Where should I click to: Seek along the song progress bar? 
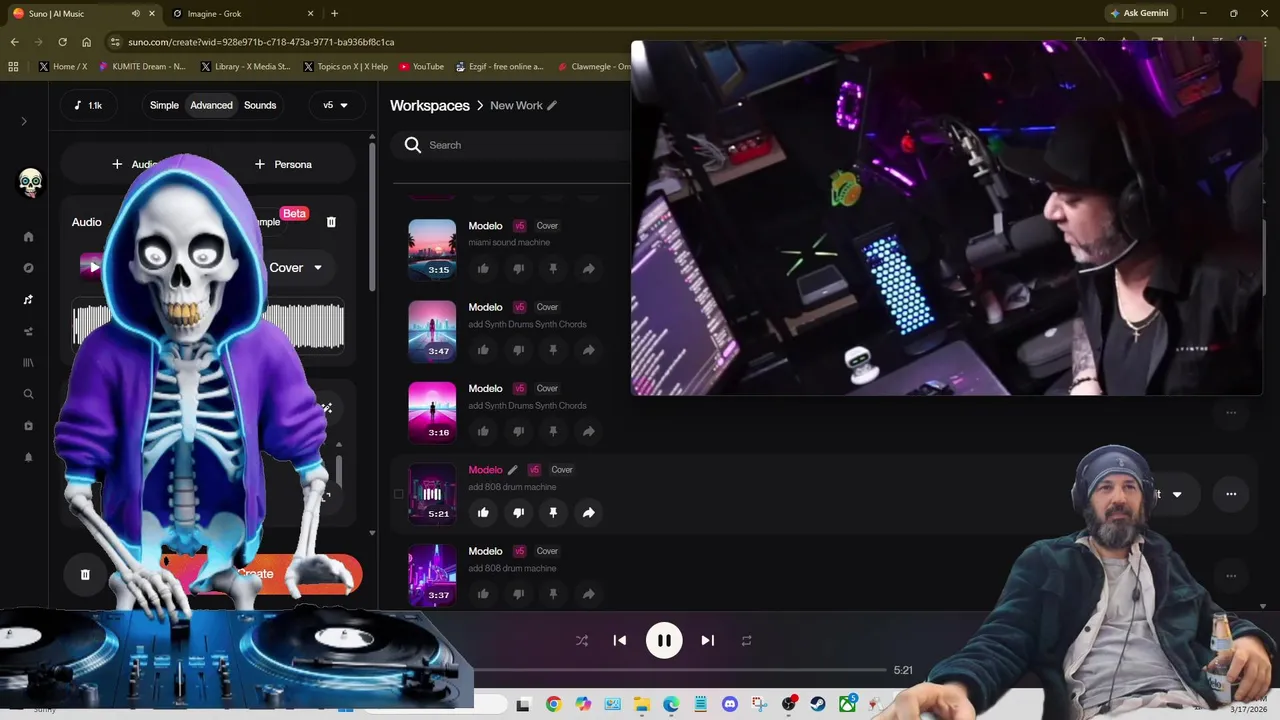tap(680, 670)
